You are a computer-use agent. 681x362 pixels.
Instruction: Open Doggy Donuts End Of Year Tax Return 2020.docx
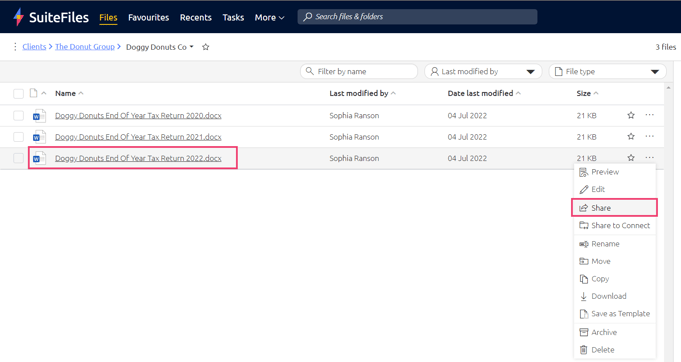click(x=138, y=116)
